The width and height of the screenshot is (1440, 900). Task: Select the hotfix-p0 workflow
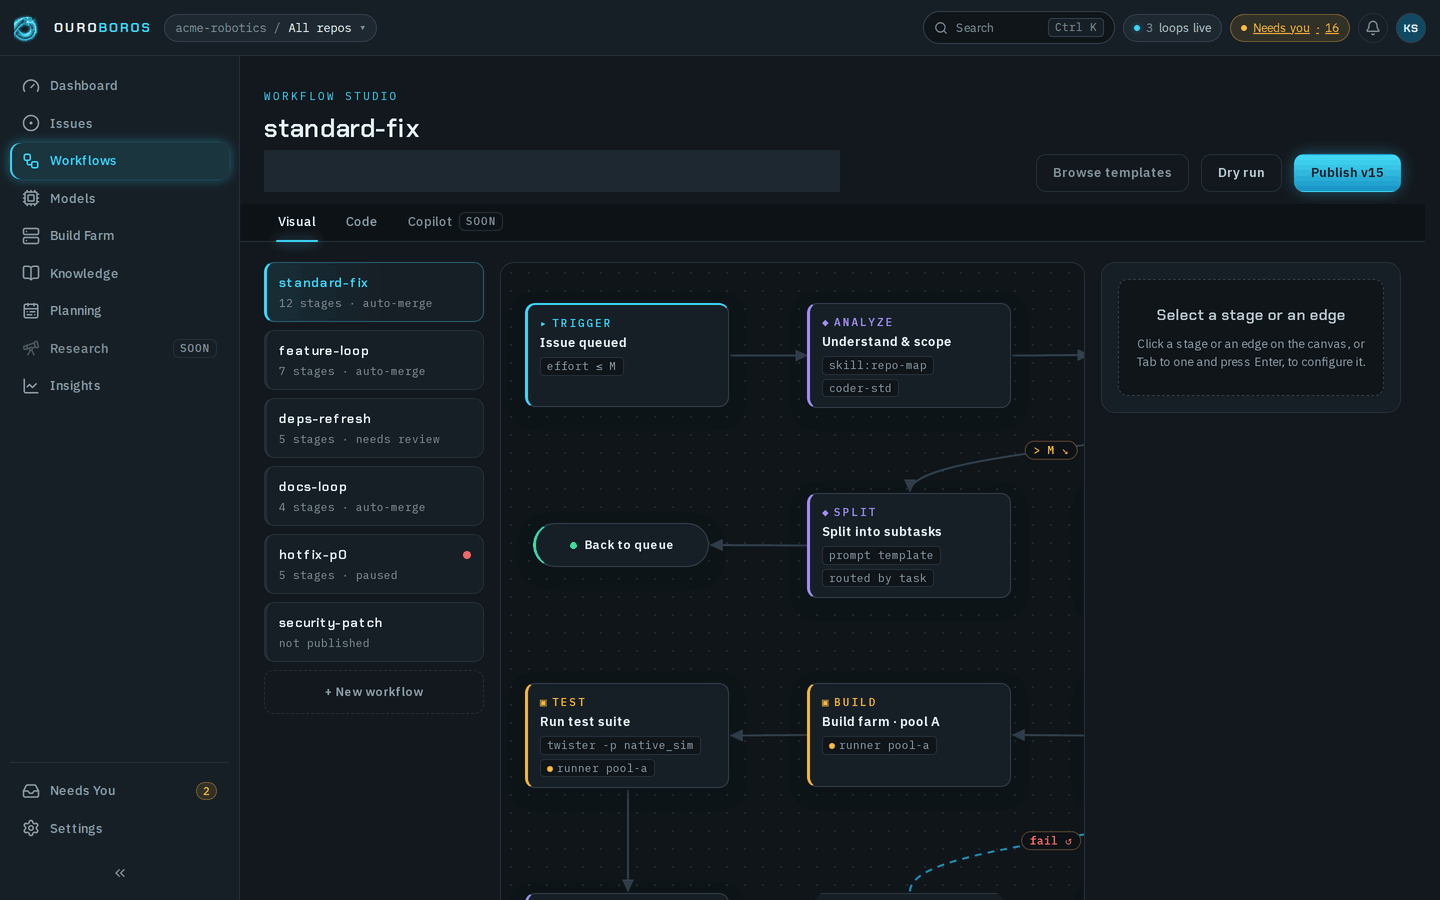[x=374, y=564]
